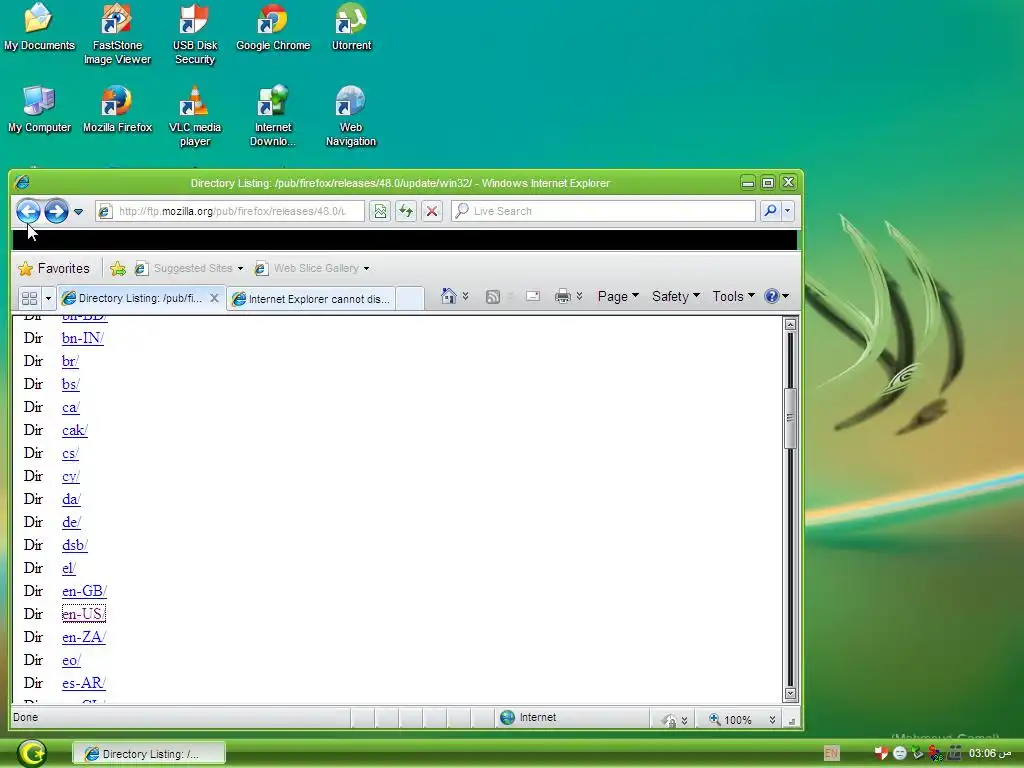The height and width of the screenshot is (768, 1024).
Task: Click the vertical scrollbar thumb
Action: (790, 418)
